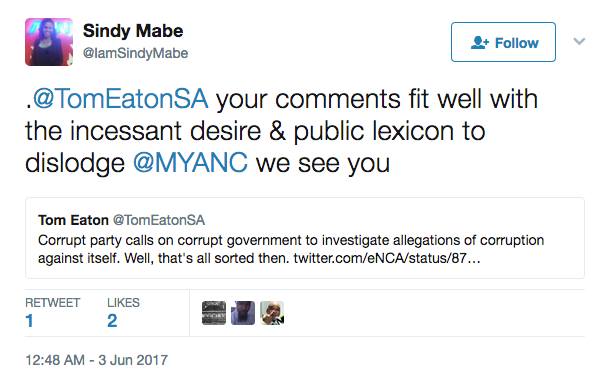Viewport: 609px width, 375px height.
Task: Open the first liker's dark avatar
Action: [x=214, y=313]
